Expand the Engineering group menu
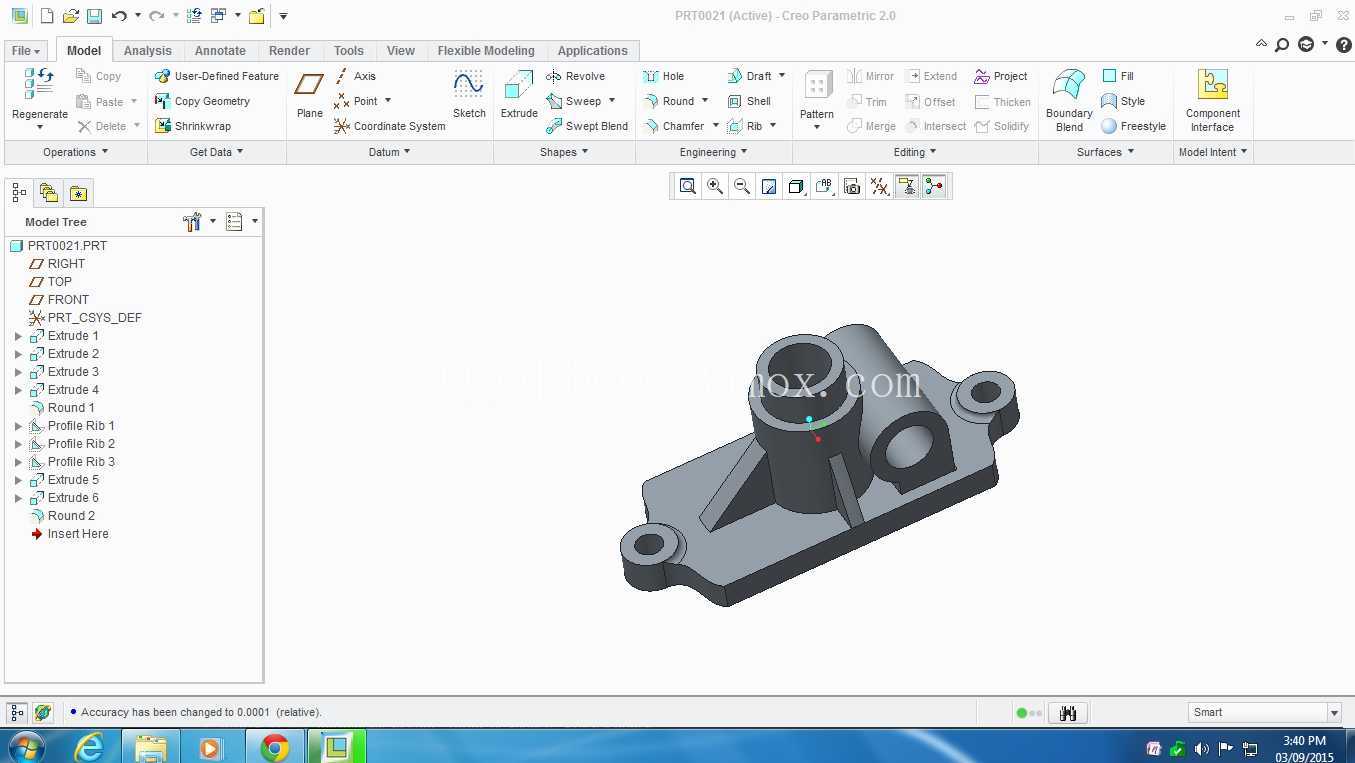The height and width of the screenshot is (763, 1355). click(714, 152)
